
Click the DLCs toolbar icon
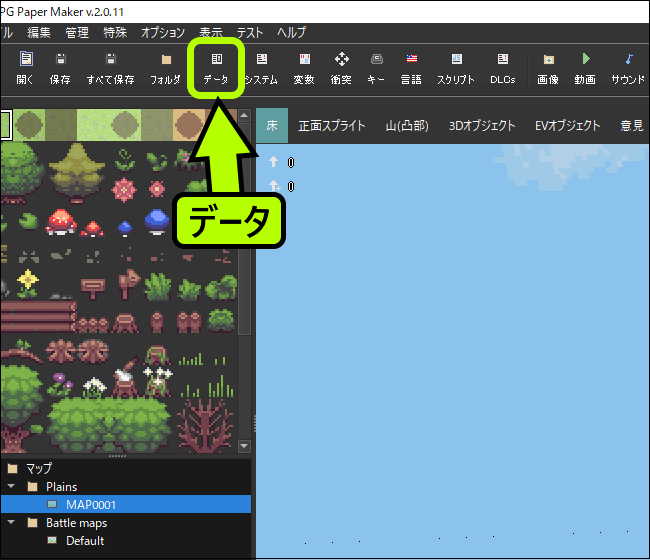click(x=503, y=68)
